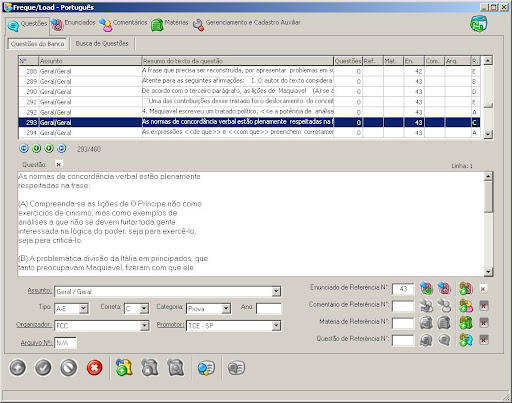Image resolution: width=512 pixels, height=403 pixels.
Task: Click the blue magnifier search questions icon
Action: tap(206, 368)
